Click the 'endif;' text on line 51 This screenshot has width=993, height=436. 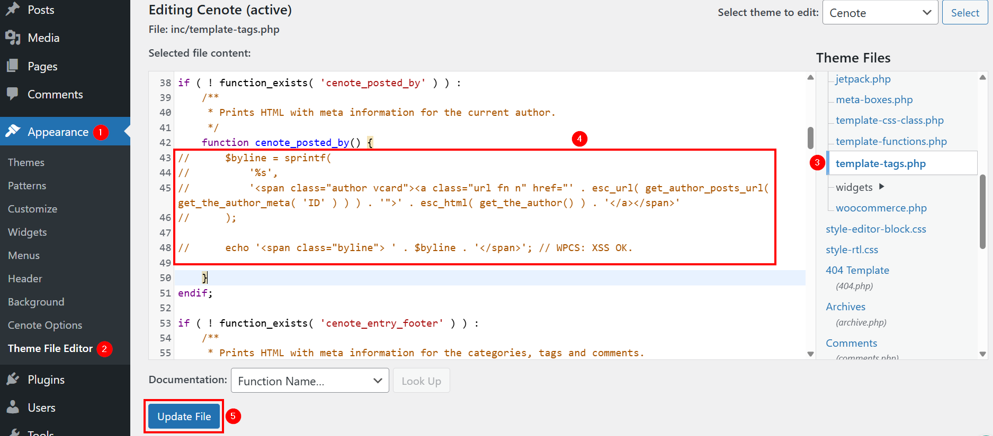pos(196,293)
